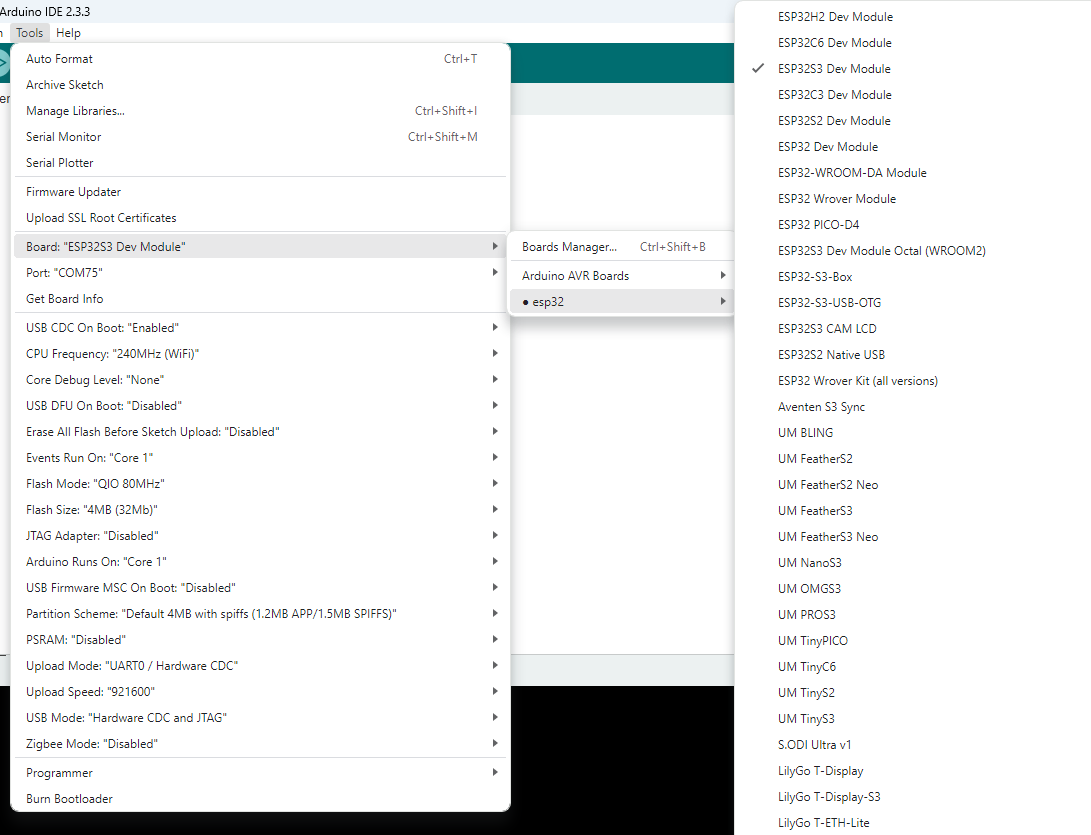Screen dimensions: 1091x835
Task: Select the checked ESP32S3 Dev Module board
Action: [834, 69]
